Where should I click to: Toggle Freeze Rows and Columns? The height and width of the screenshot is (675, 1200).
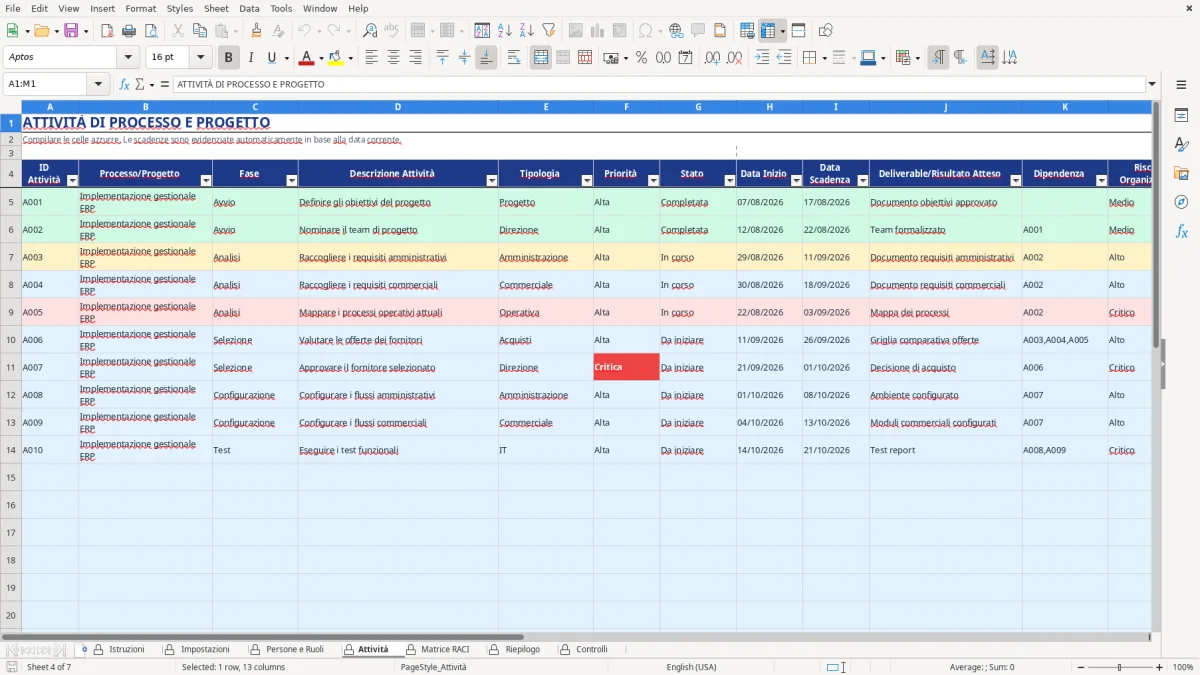[766, 31]
